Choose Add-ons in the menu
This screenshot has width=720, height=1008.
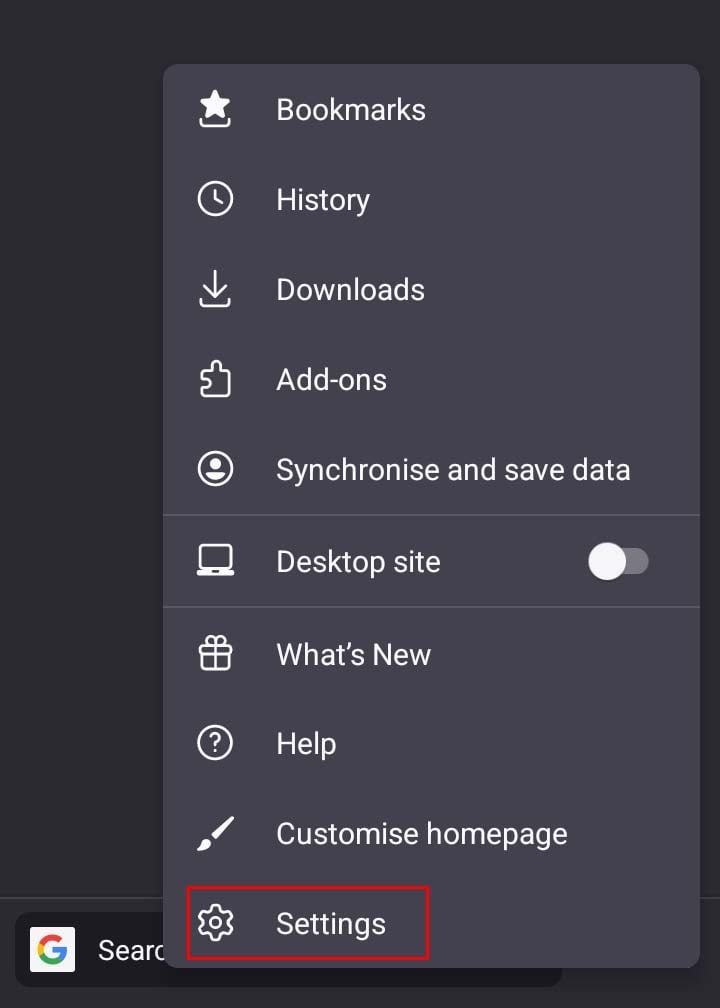tap(331, 380)
